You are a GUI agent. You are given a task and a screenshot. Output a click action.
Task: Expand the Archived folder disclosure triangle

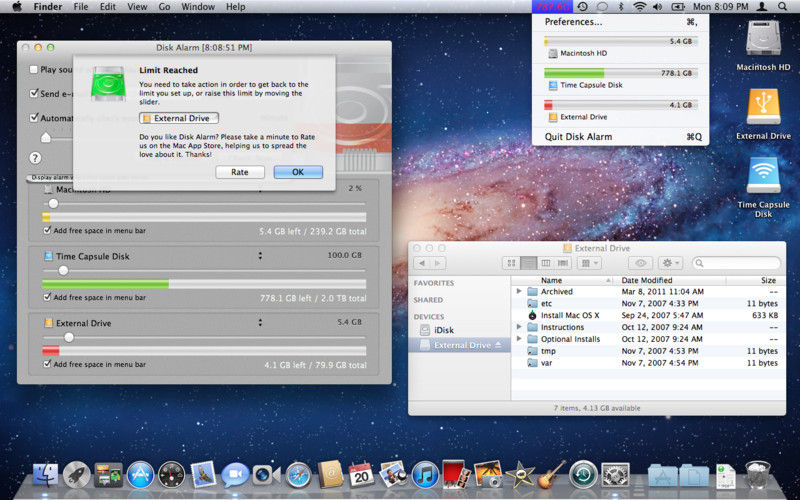tap(519, 291)
